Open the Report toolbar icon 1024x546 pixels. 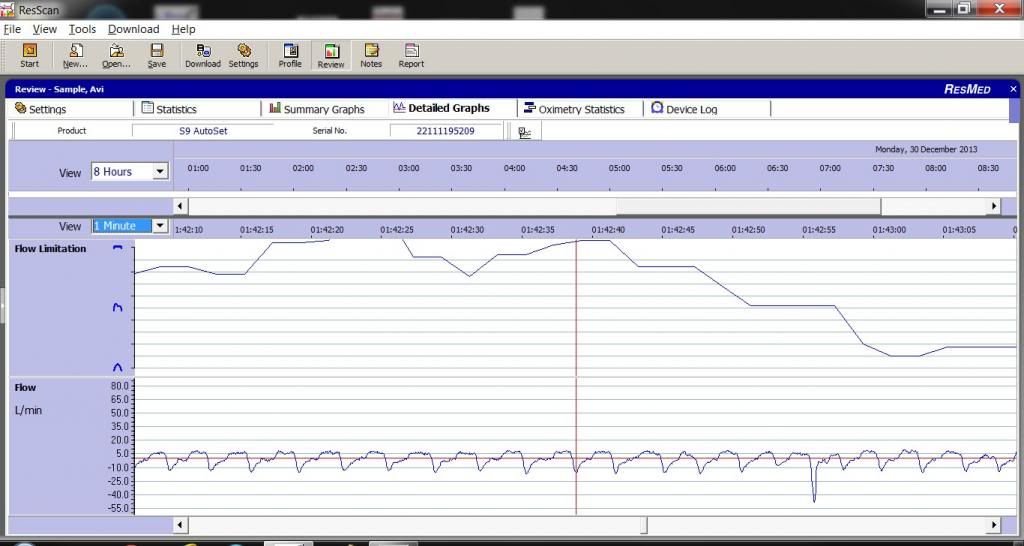[411, 56]
